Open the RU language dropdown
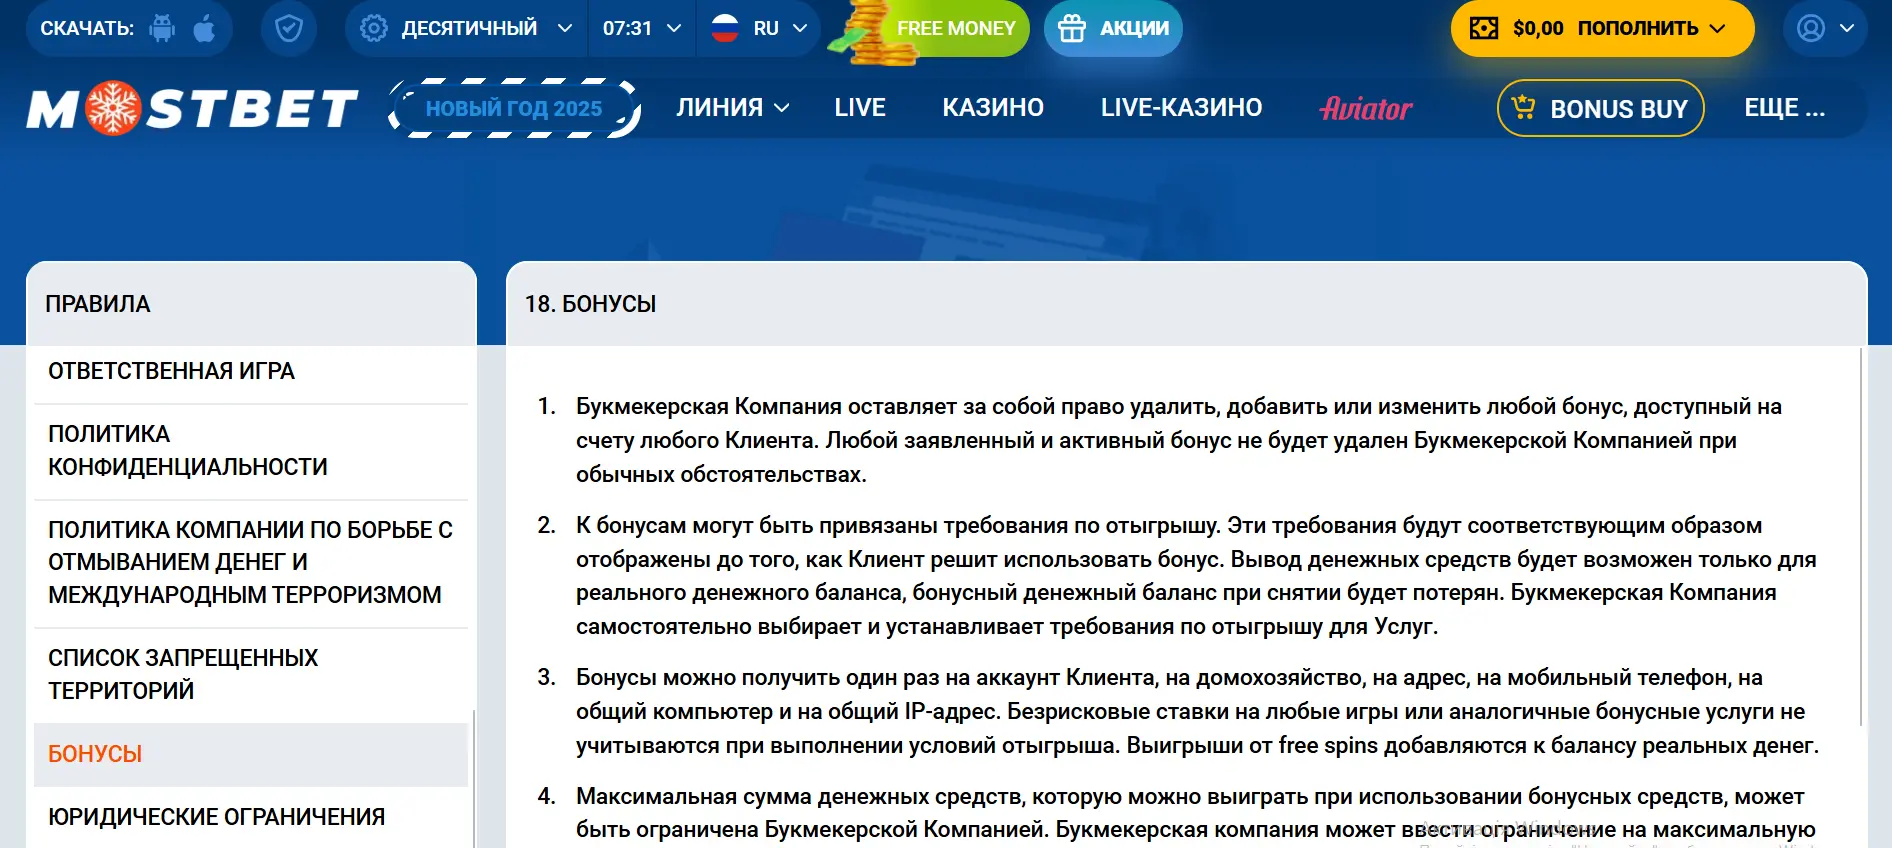This screenshot has height=848, width=1892. point(759,28)
